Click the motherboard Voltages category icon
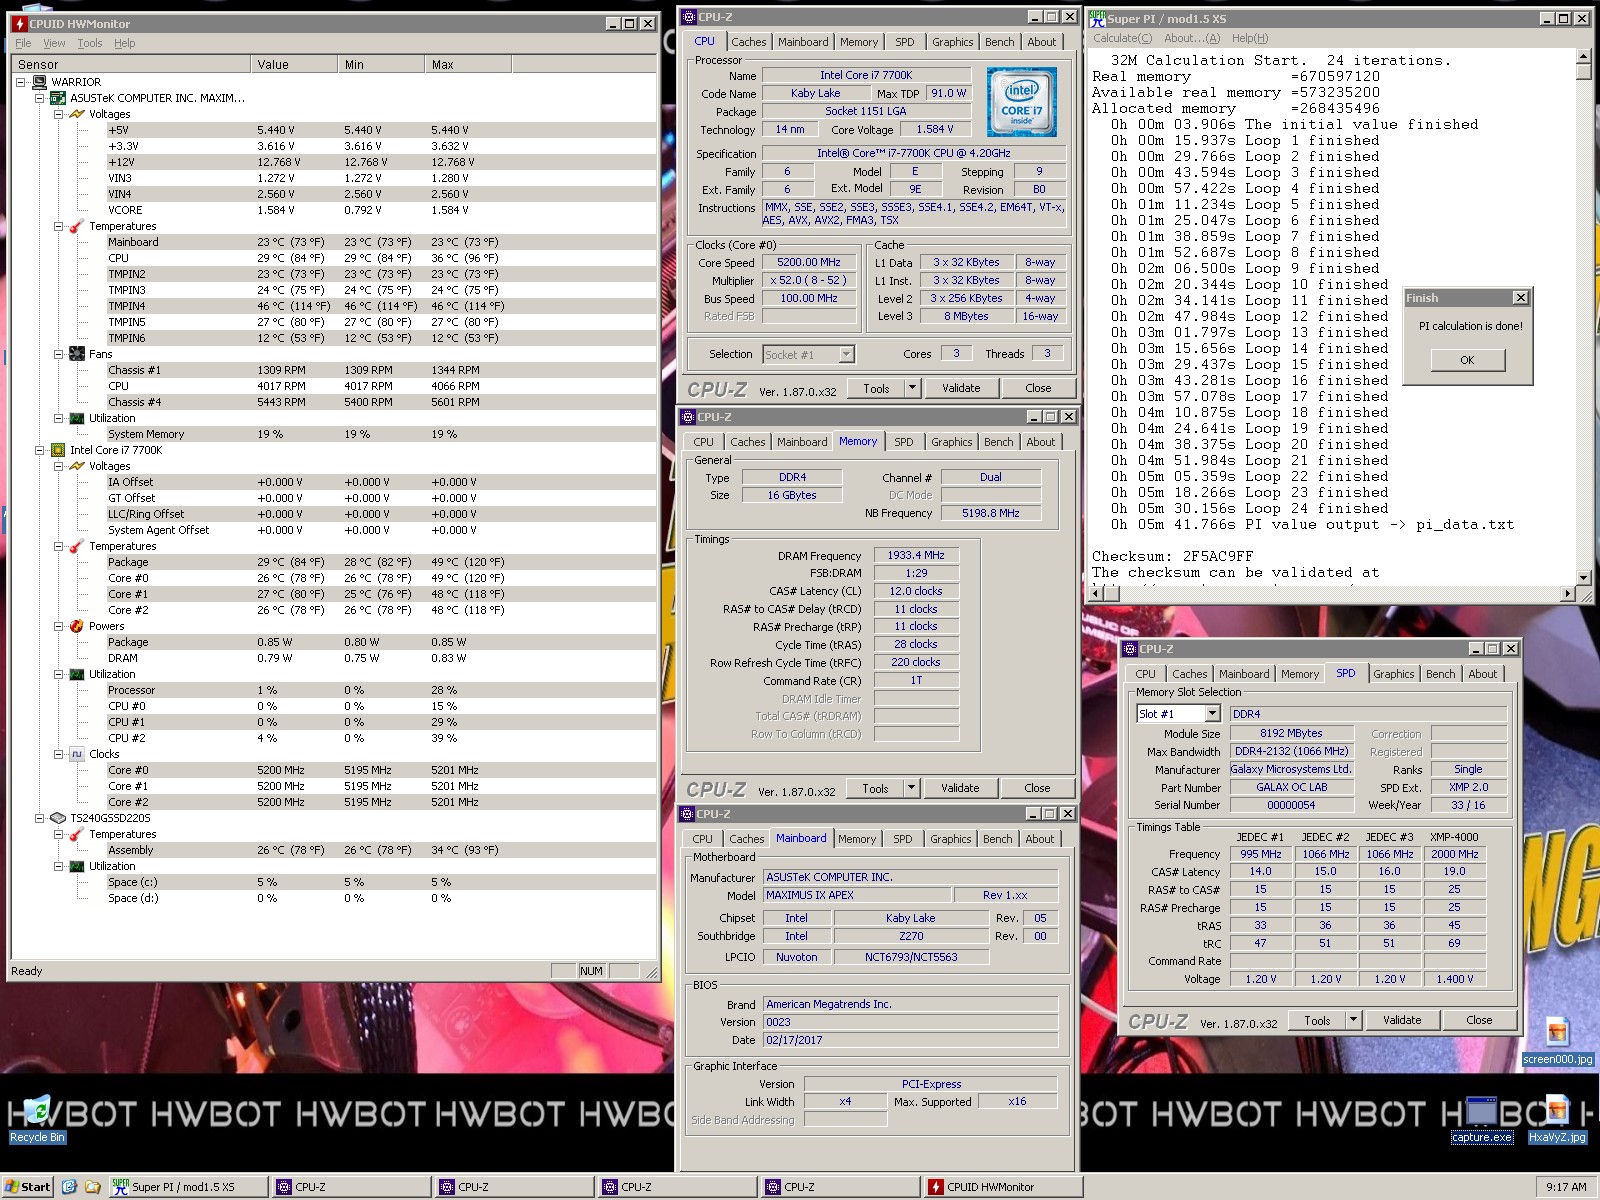This screenshot has height=1200, width=1600. [77, 114]
